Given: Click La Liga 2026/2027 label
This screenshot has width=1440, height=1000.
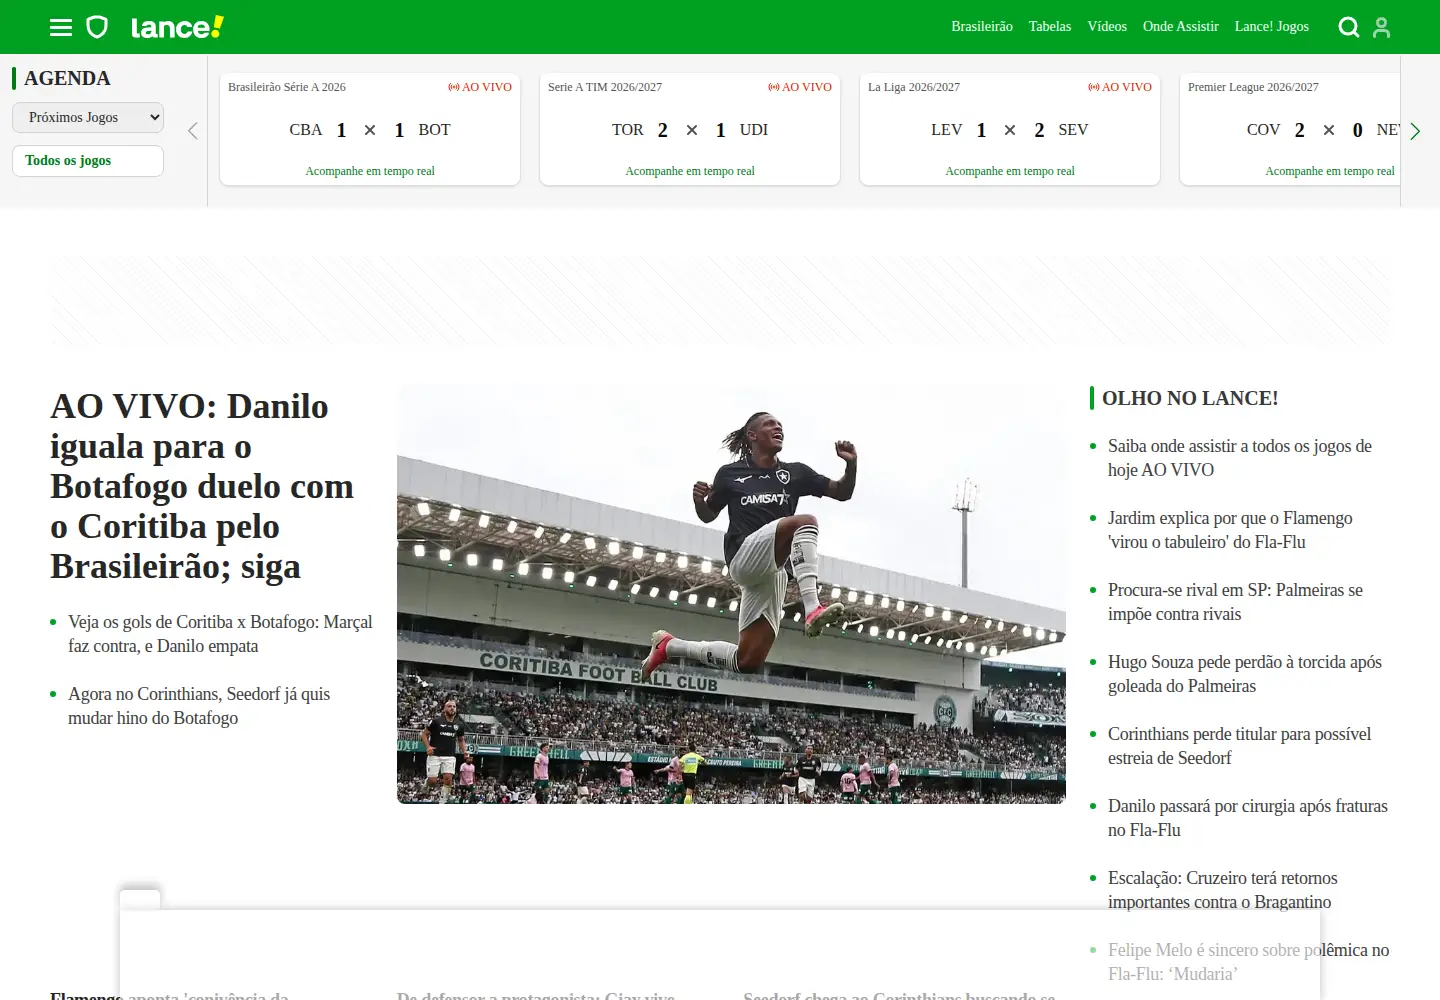Looking at the screenshot, I should point(914,87).
